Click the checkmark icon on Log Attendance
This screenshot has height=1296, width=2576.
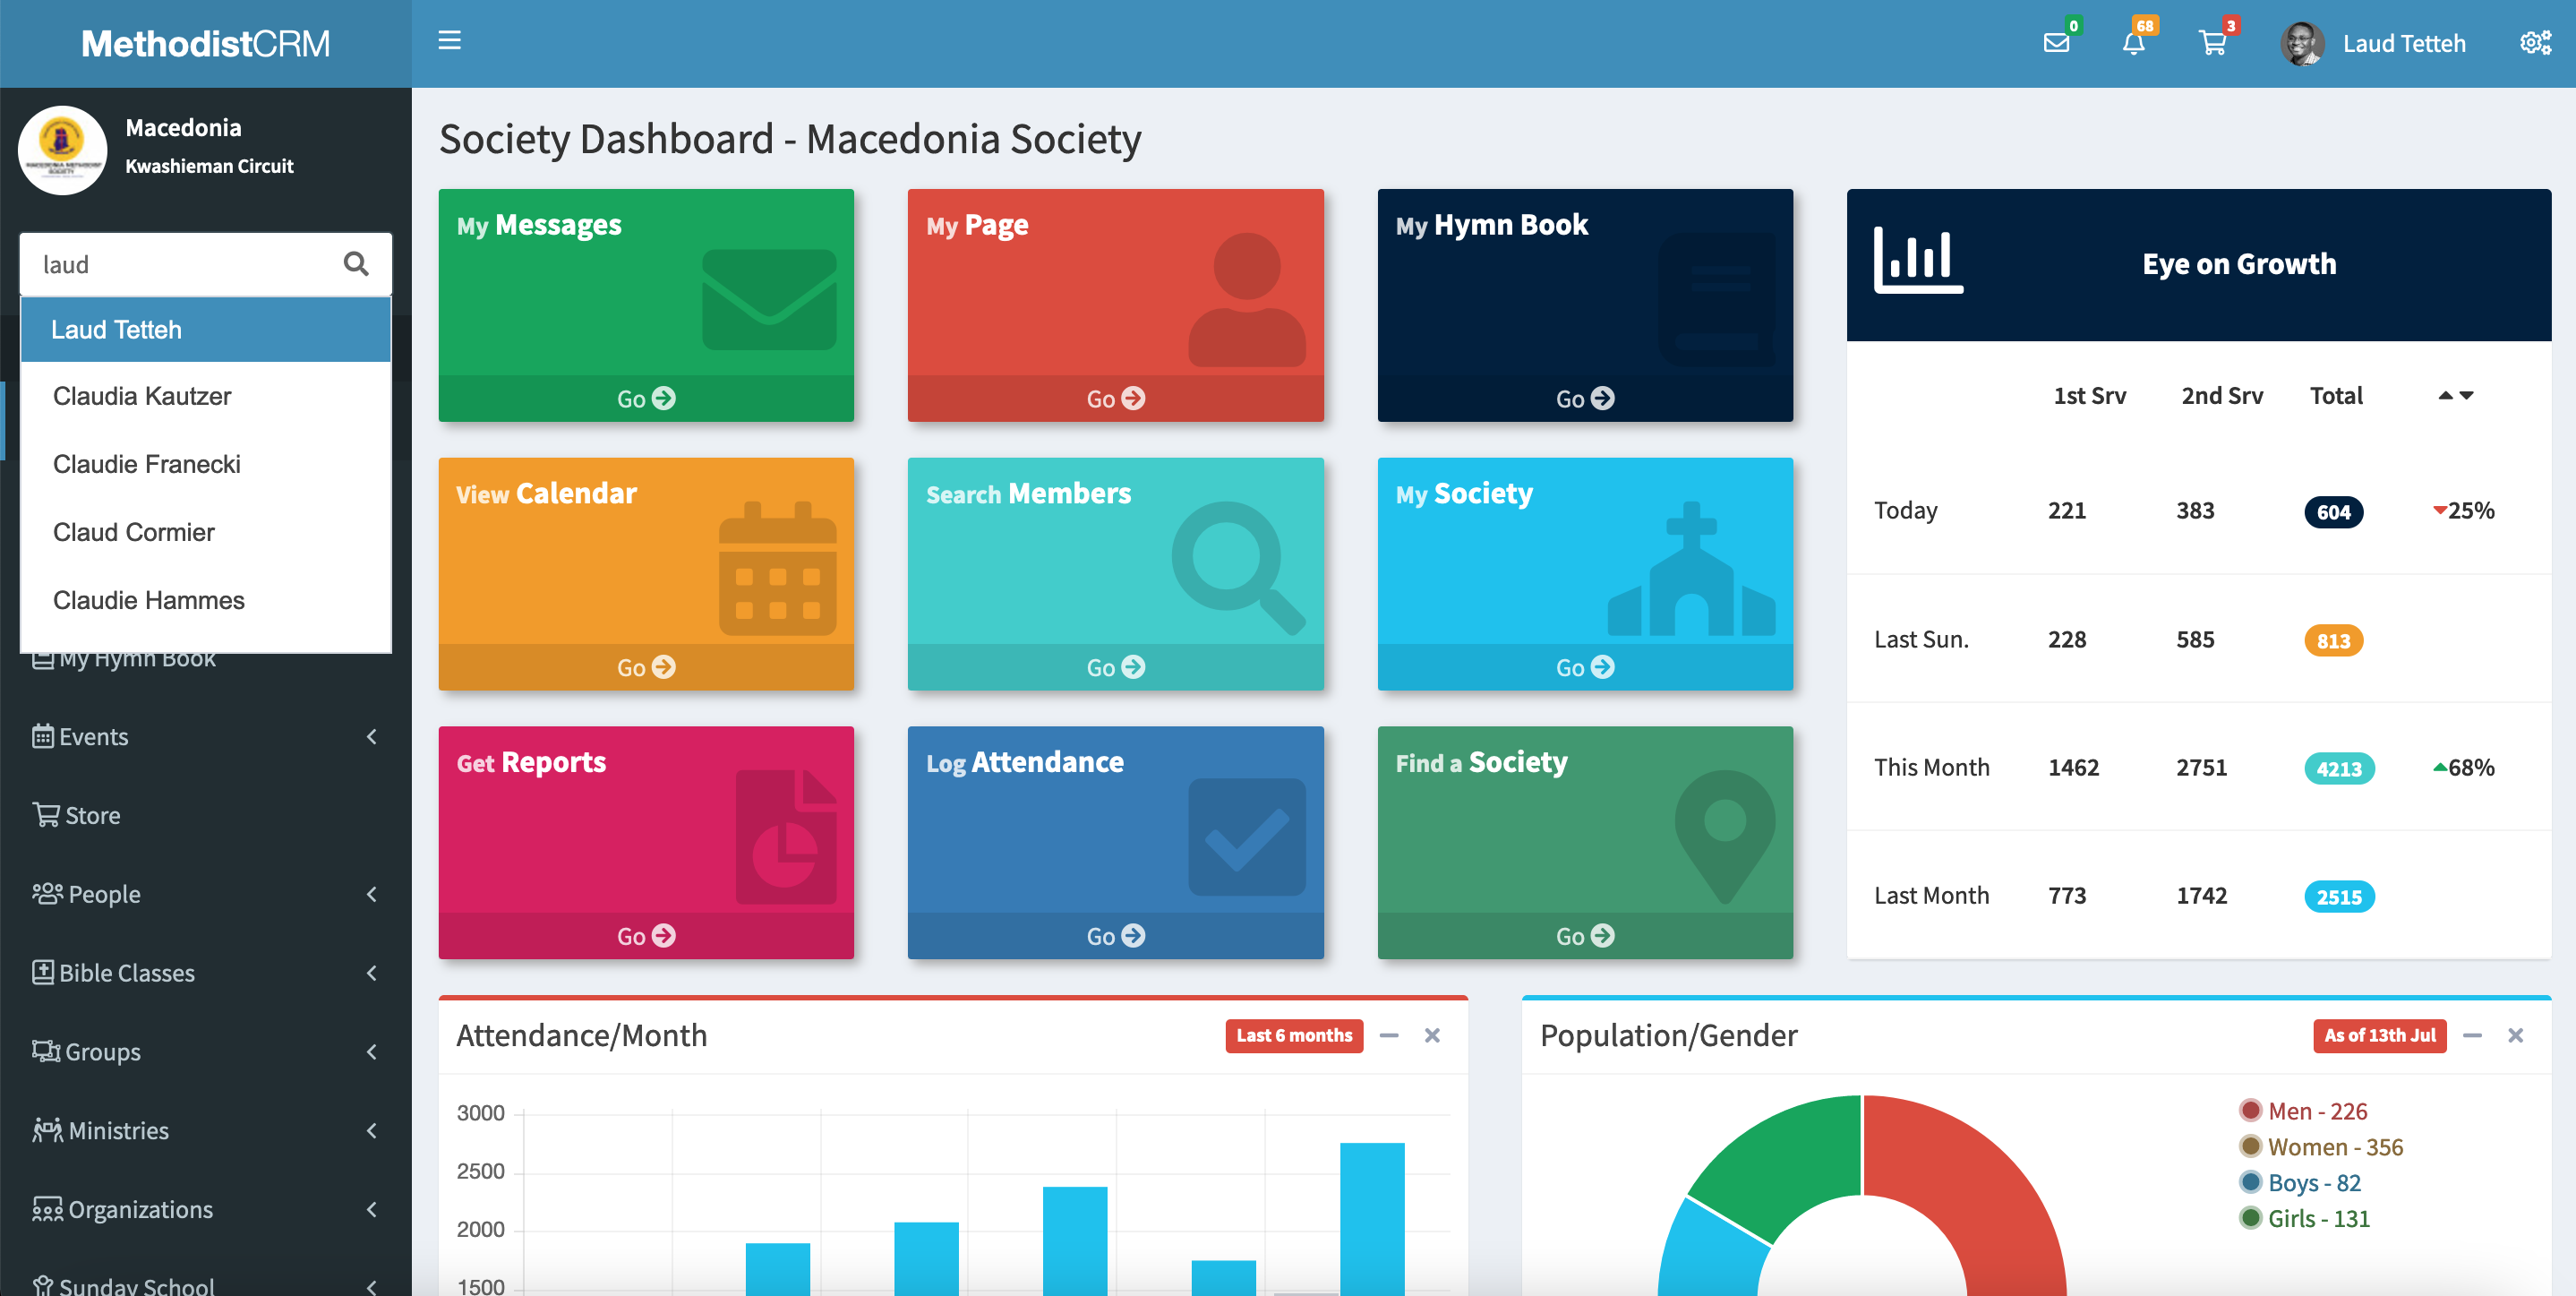(1246, 837)
